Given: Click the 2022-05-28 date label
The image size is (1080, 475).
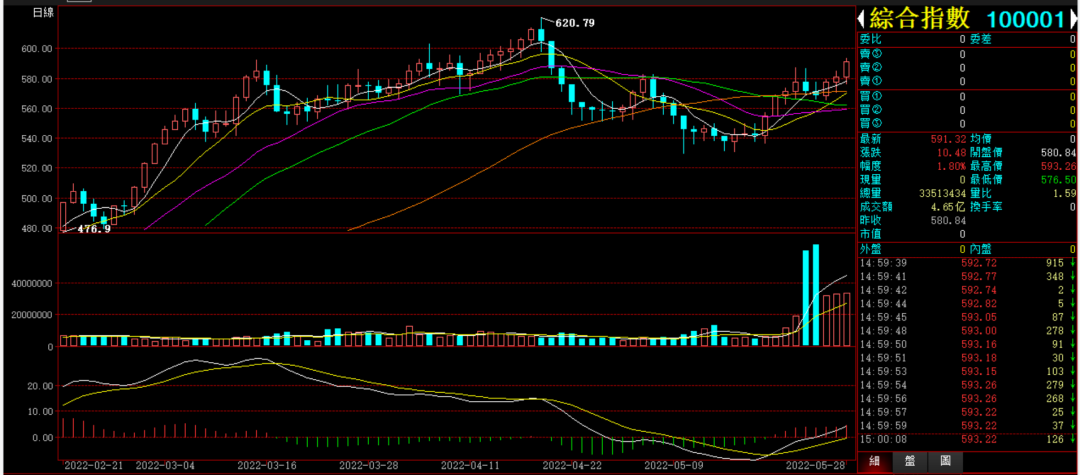Looking at the screenshot, I should point(815,465).
